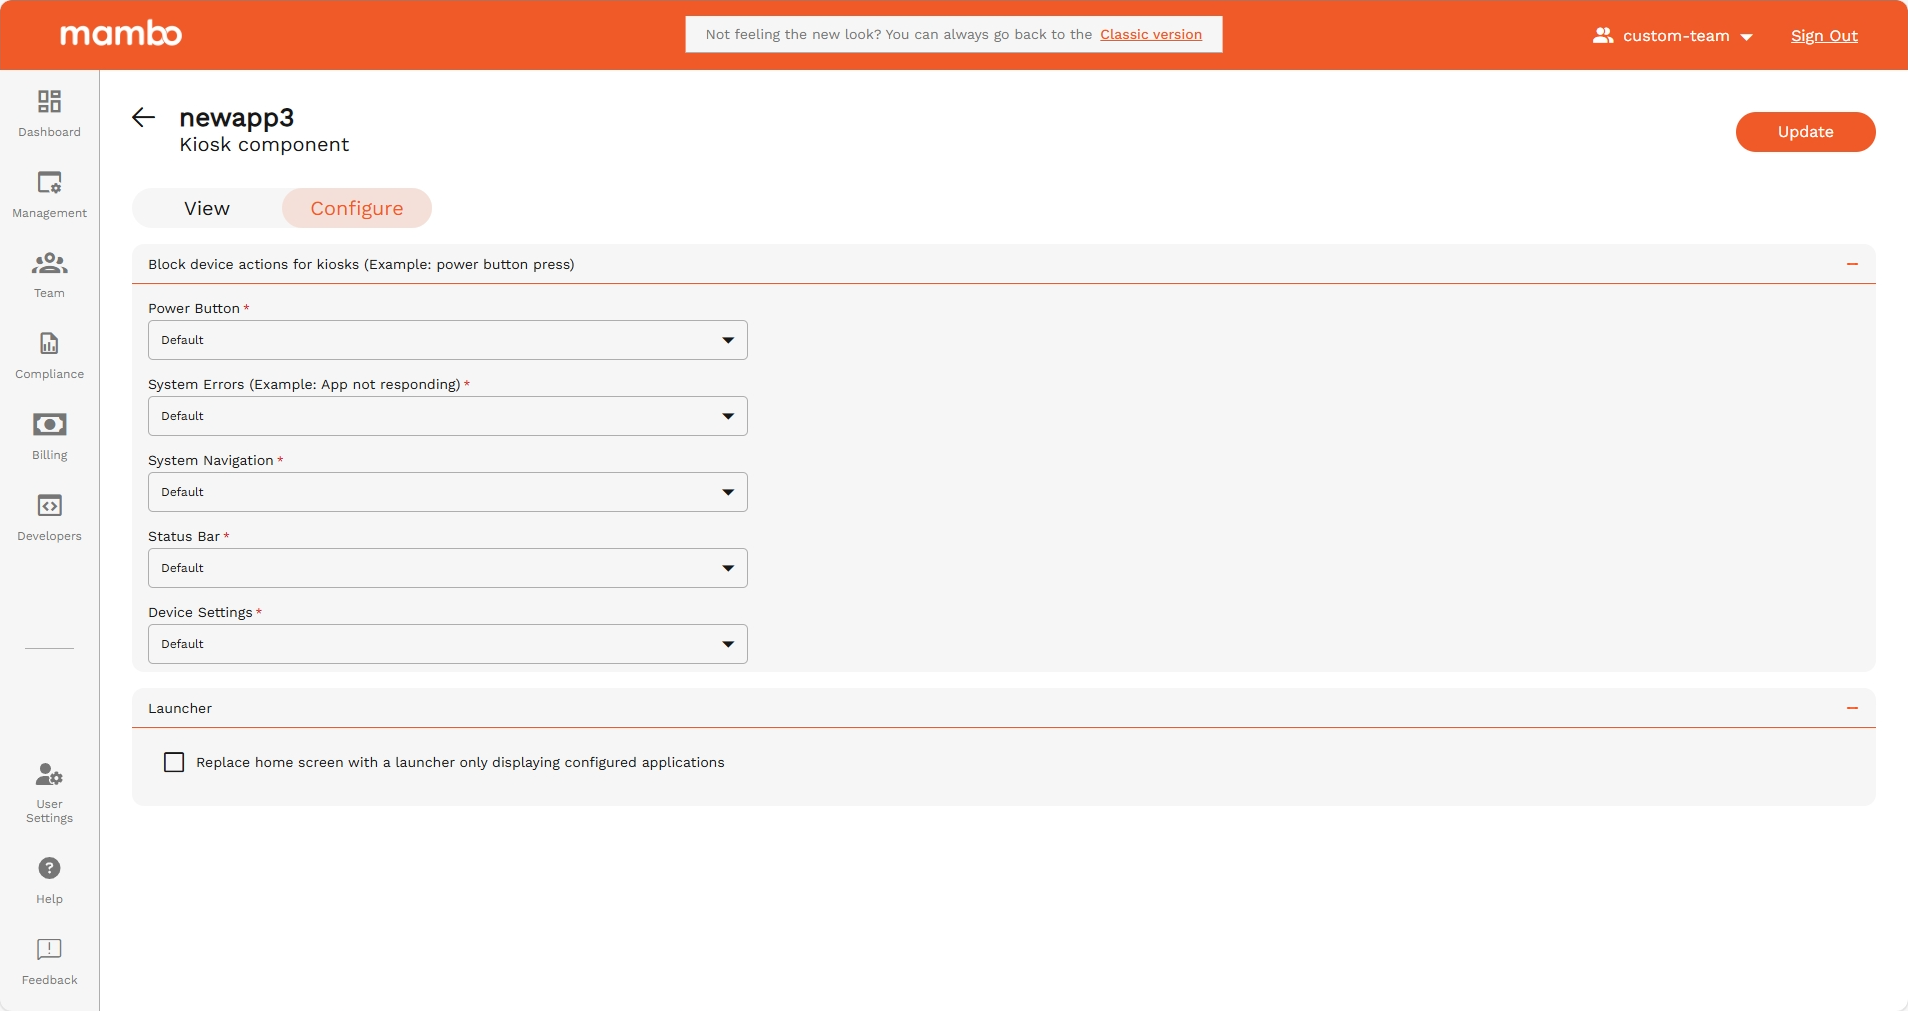Switch to the View tab
Image resolution: width=1908 pixels, height=1011 pixels.
tap(207, 208)
